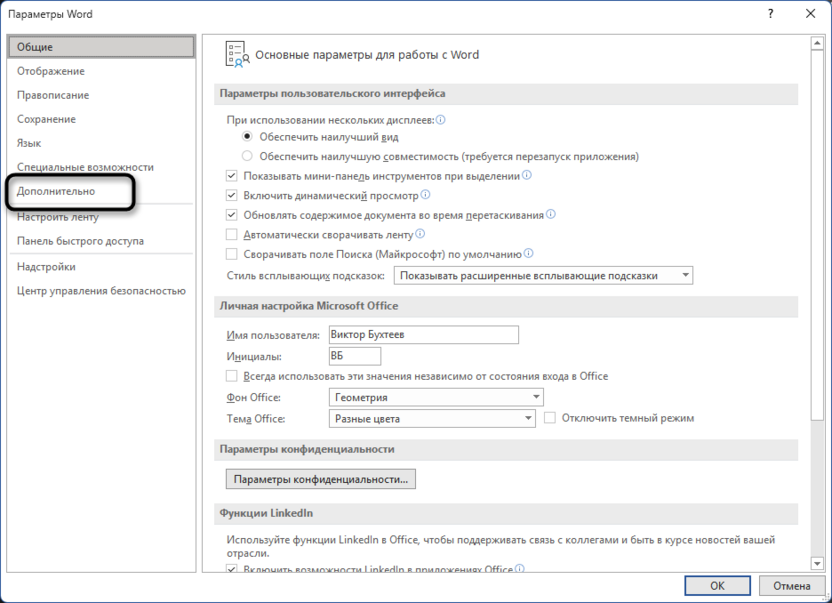Click the 'Имя пользователя' input field
Viewport: 832px width, 603px height.
tap(423, 334)
